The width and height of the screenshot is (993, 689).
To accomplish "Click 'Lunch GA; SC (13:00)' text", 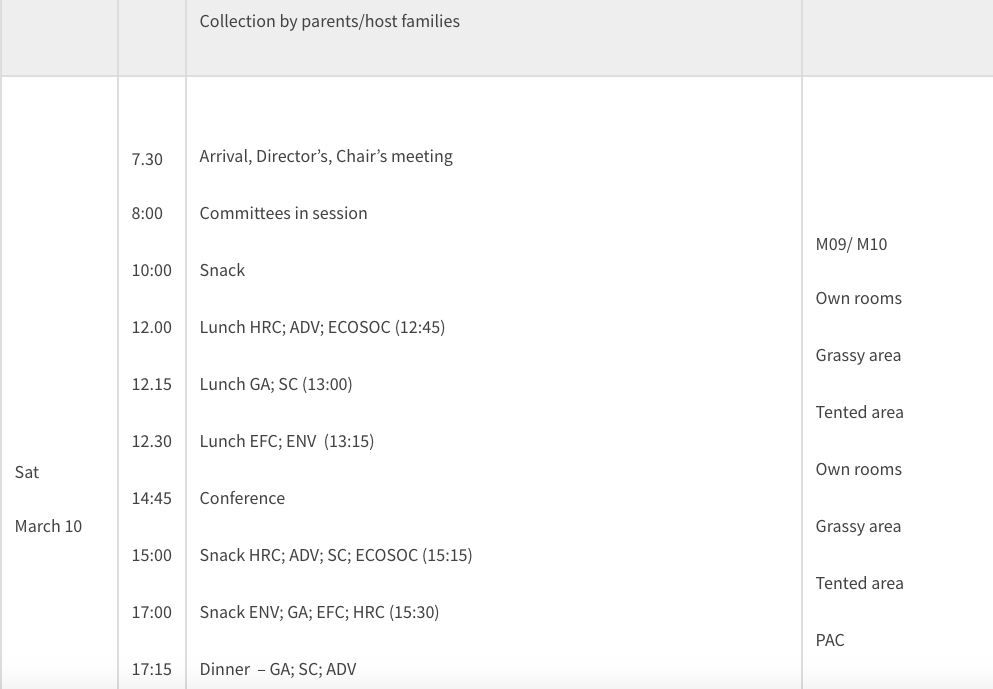I will click(276, 384).
